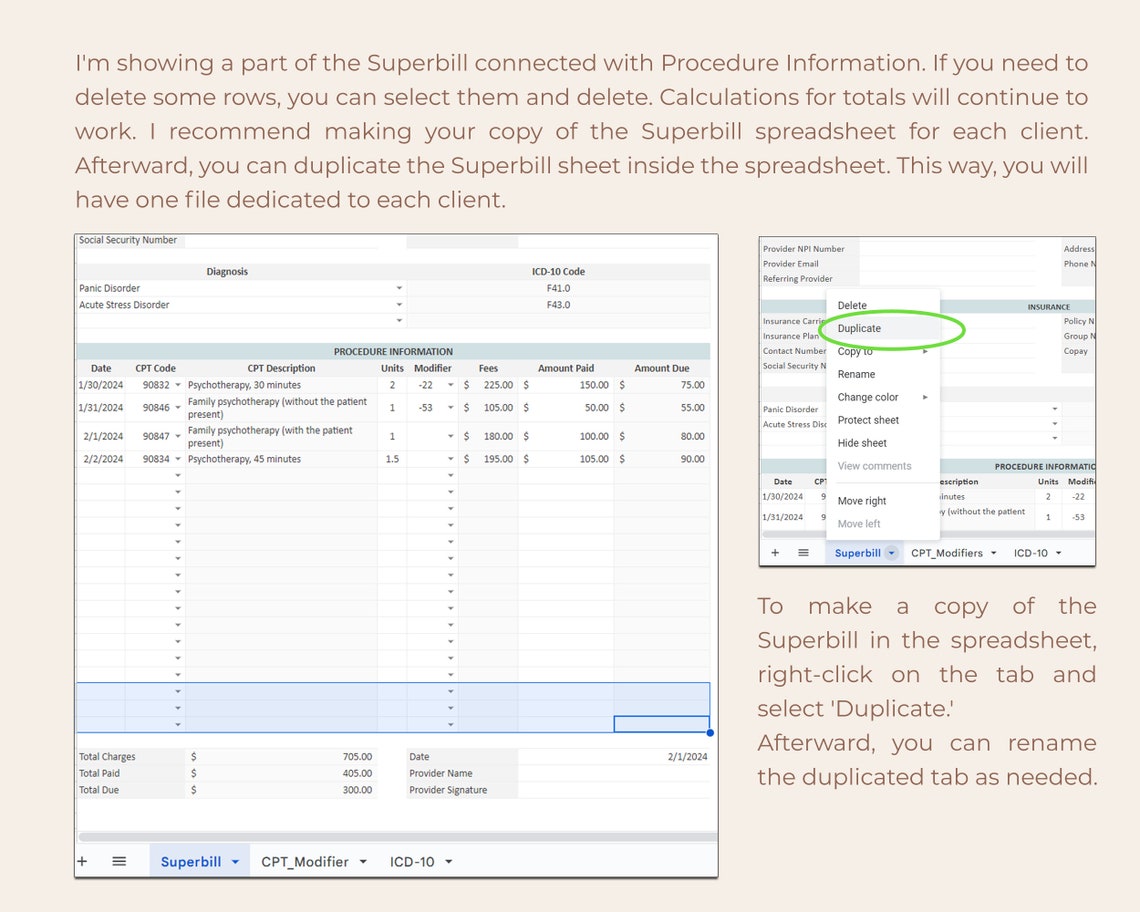Viewport: 1140px width, 912px height.
Task: Add a new sheet with the plus icon
Action: coord(82,861)
